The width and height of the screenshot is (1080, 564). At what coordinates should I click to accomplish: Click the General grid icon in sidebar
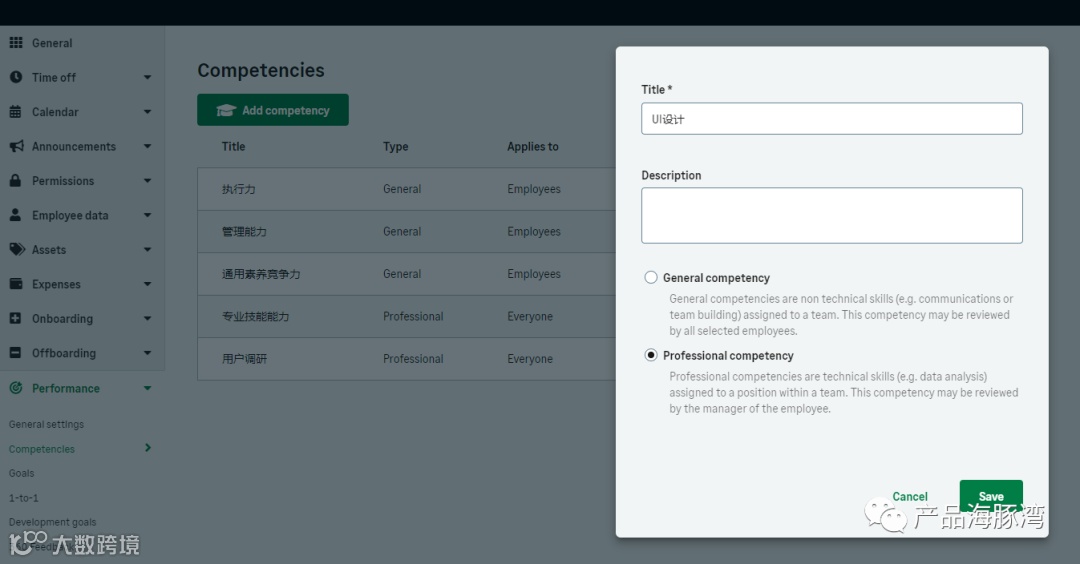click(16, 43)
